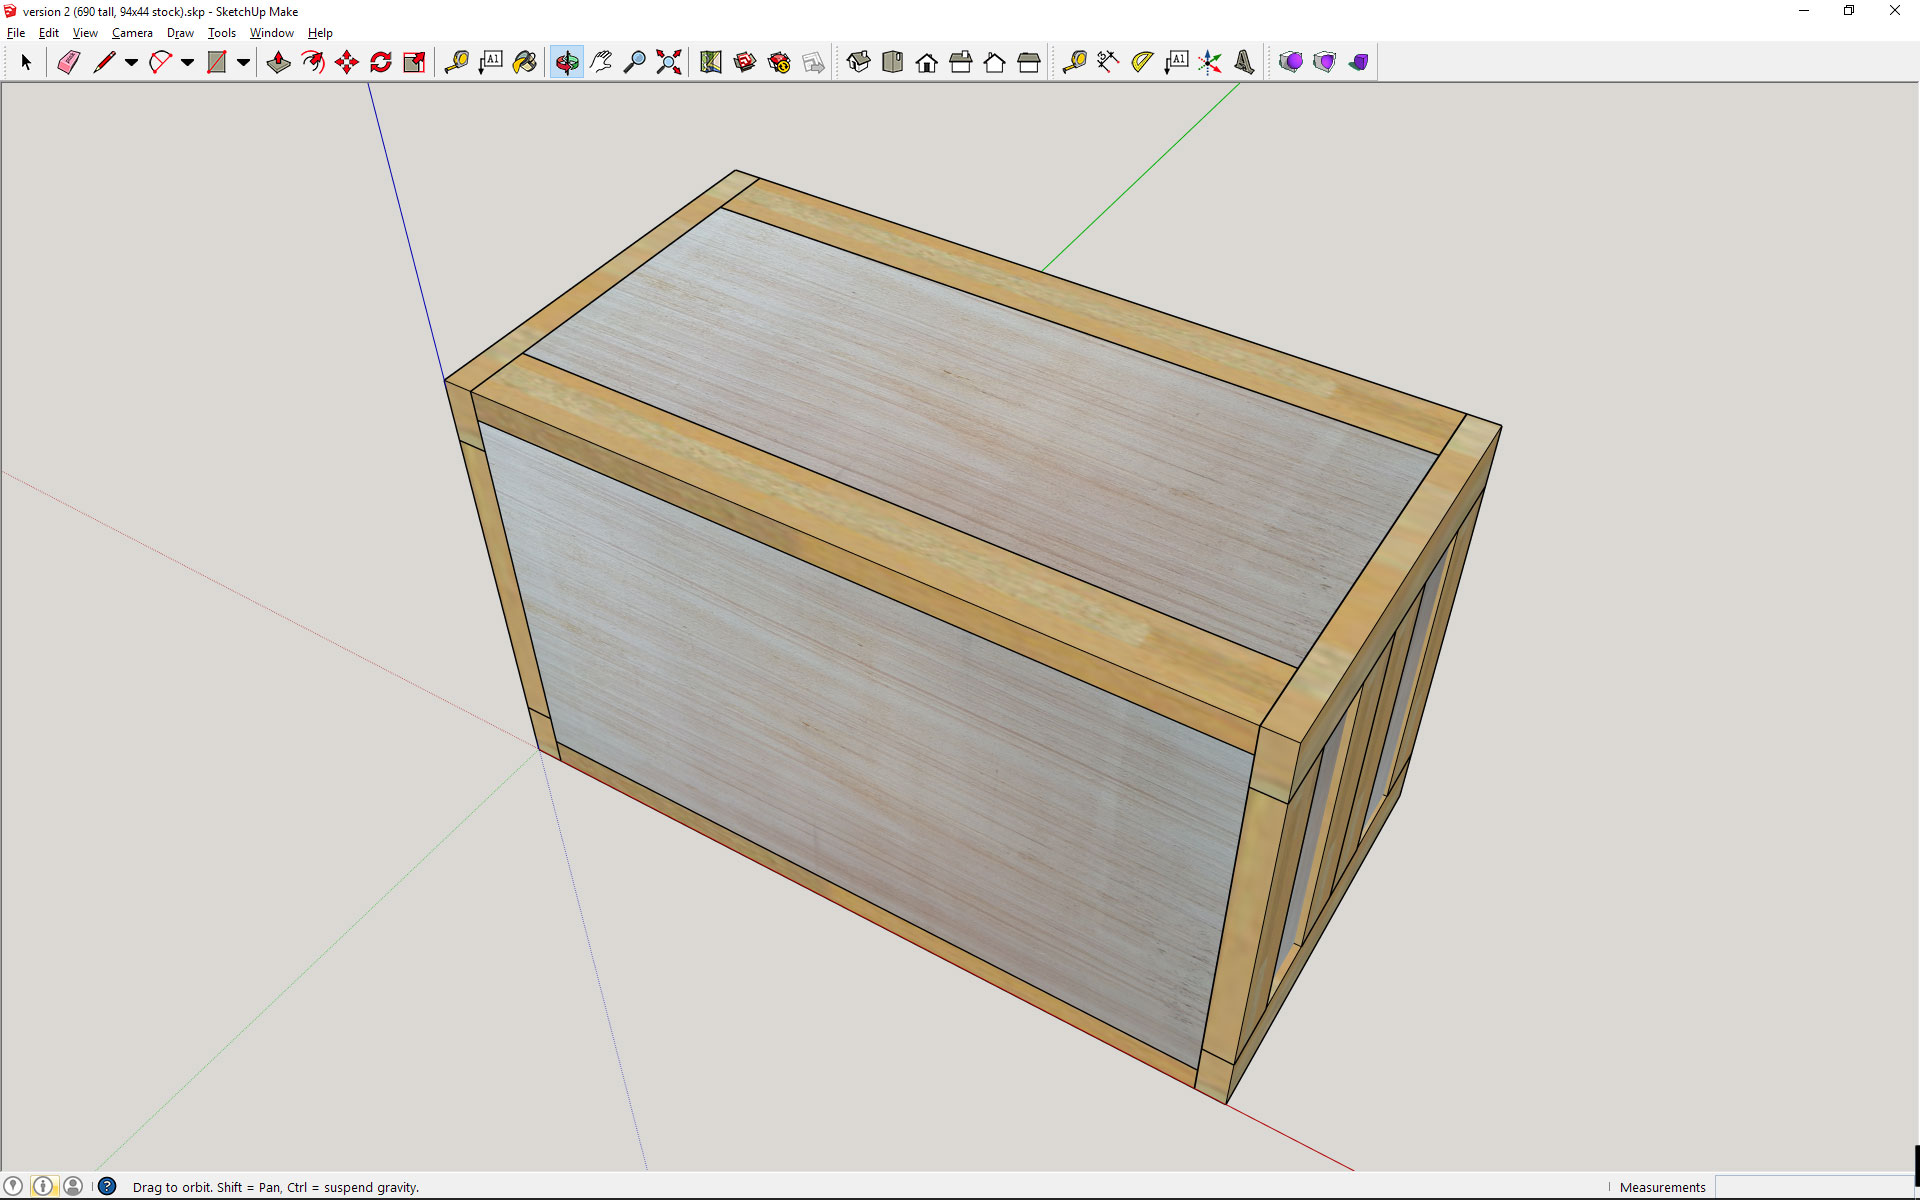The image size is (1920, 1200).
Task: Click the highlighted Orbit tool
Action: pyautogui.click(x=567, y=62)
